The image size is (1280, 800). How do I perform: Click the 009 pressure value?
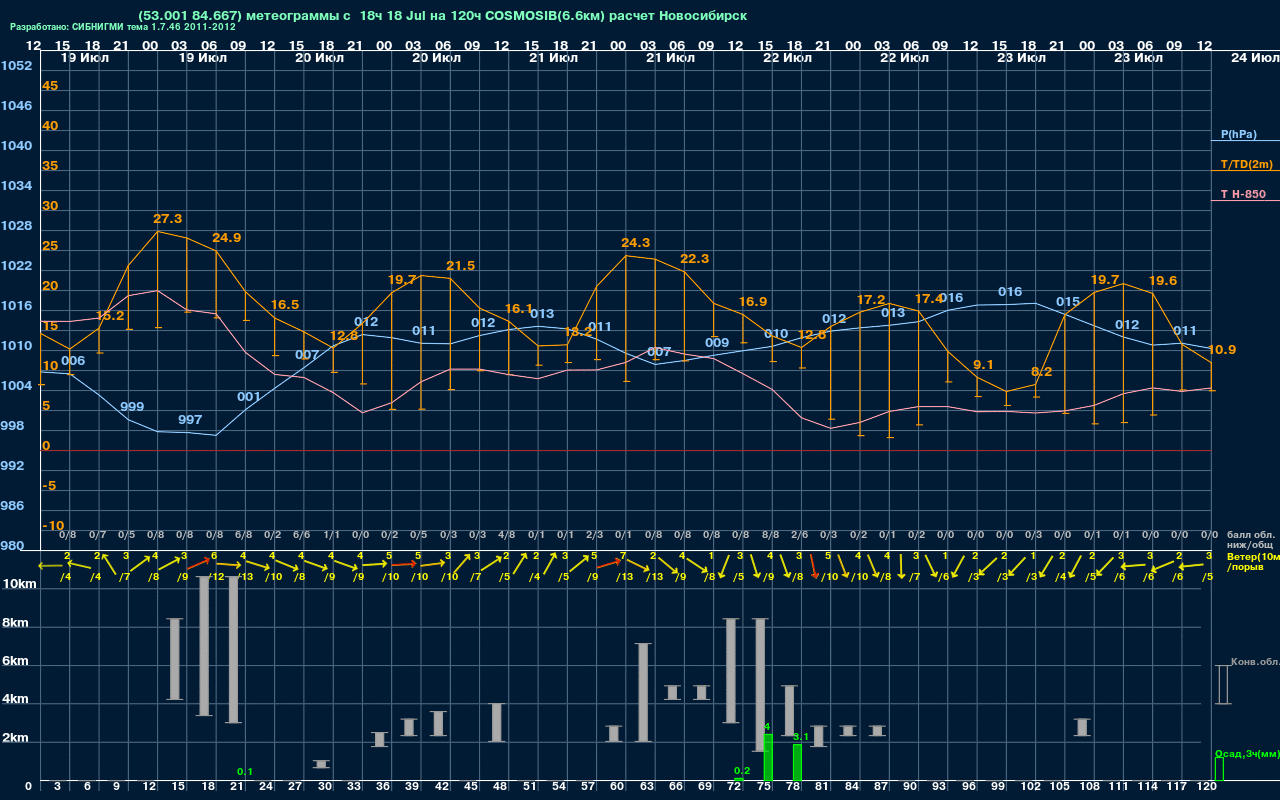coord(717,342)
